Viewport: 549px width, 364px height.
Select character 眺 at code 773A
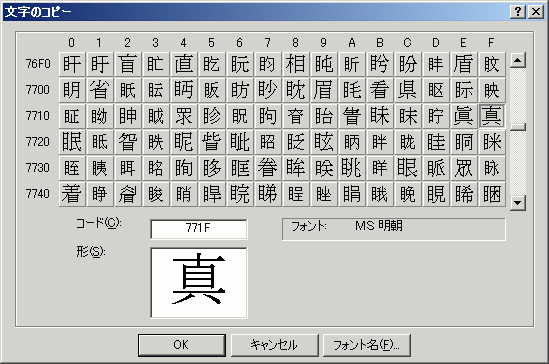352,168
